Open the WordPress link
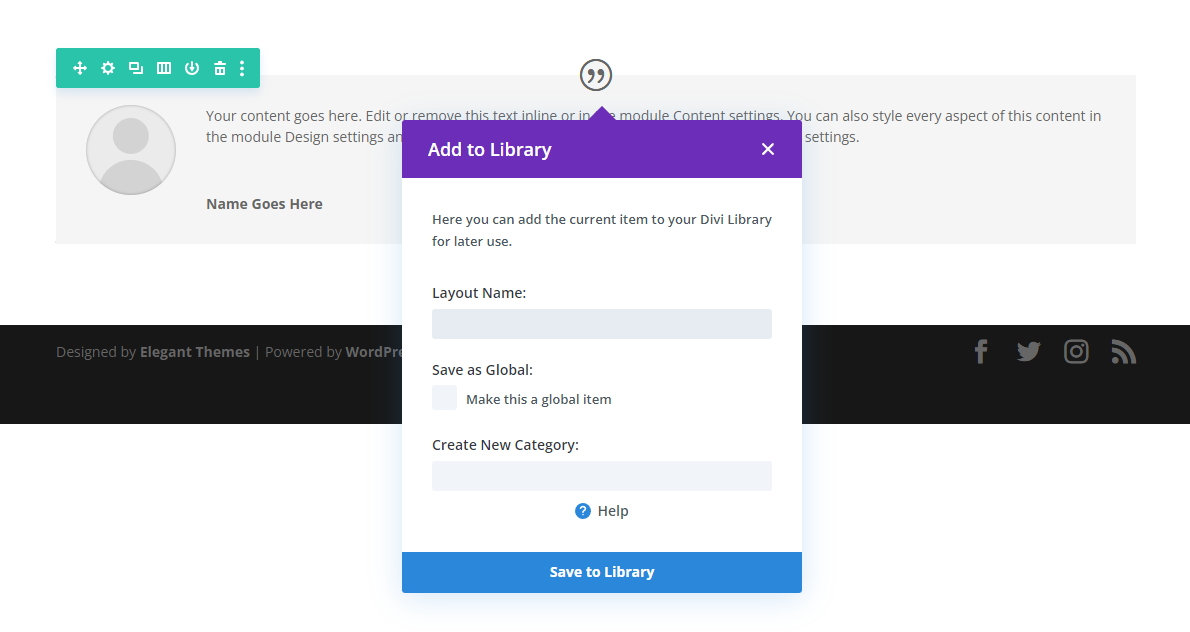The height and width of the screenshot is (632, 1190). click(377, 351)
